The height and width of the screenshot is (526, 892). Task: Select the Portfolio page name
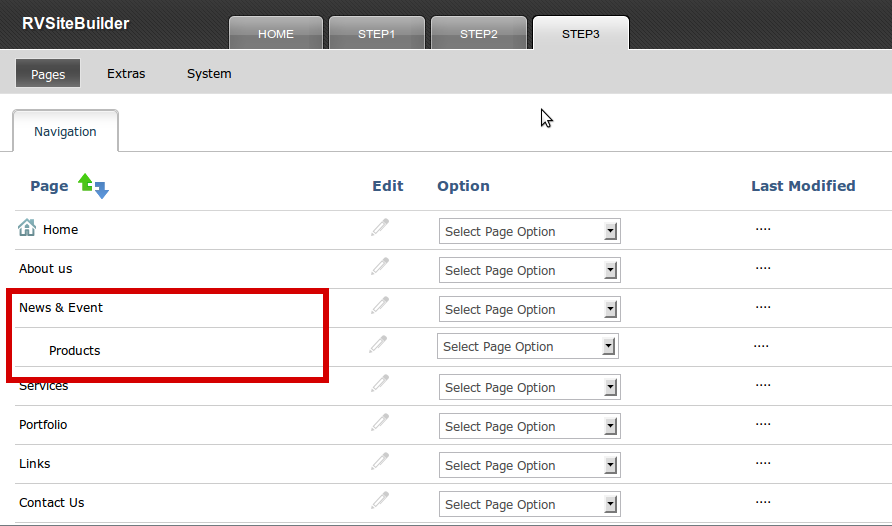[43, 425]
